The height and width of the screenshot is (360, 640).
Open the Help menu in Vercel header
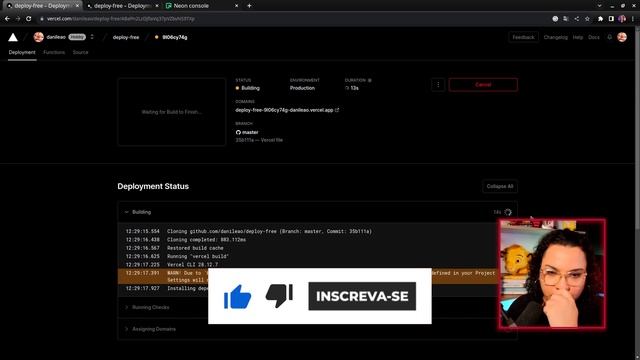click(x=578, y=37)
